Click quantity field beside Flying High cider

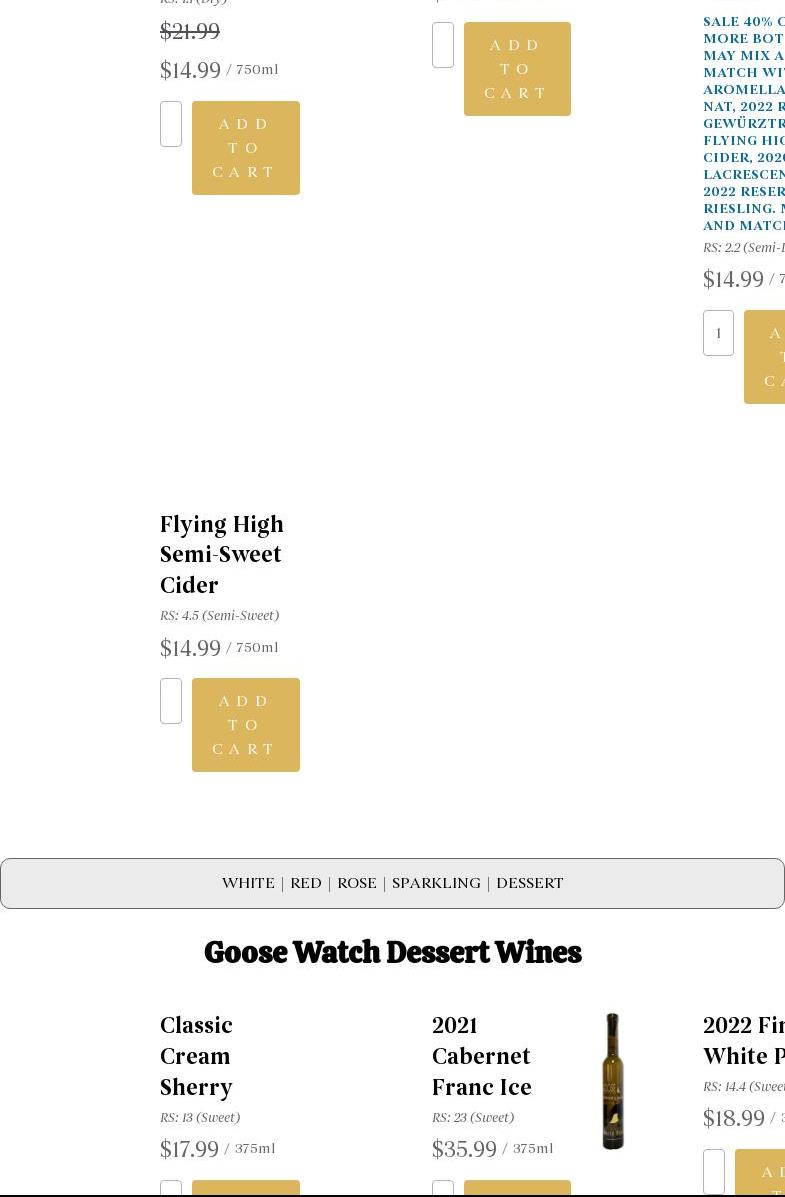point(170,701)
